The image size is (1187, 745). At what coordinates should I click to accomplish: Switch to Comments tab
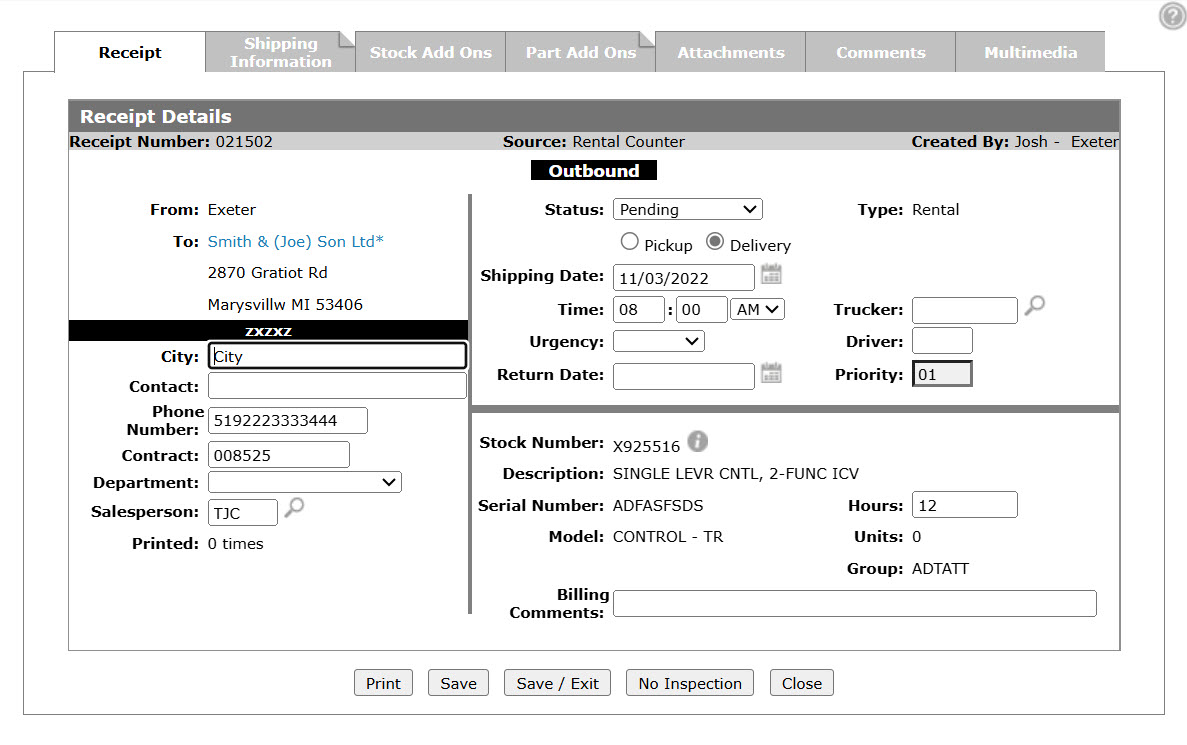click(880, 52)
